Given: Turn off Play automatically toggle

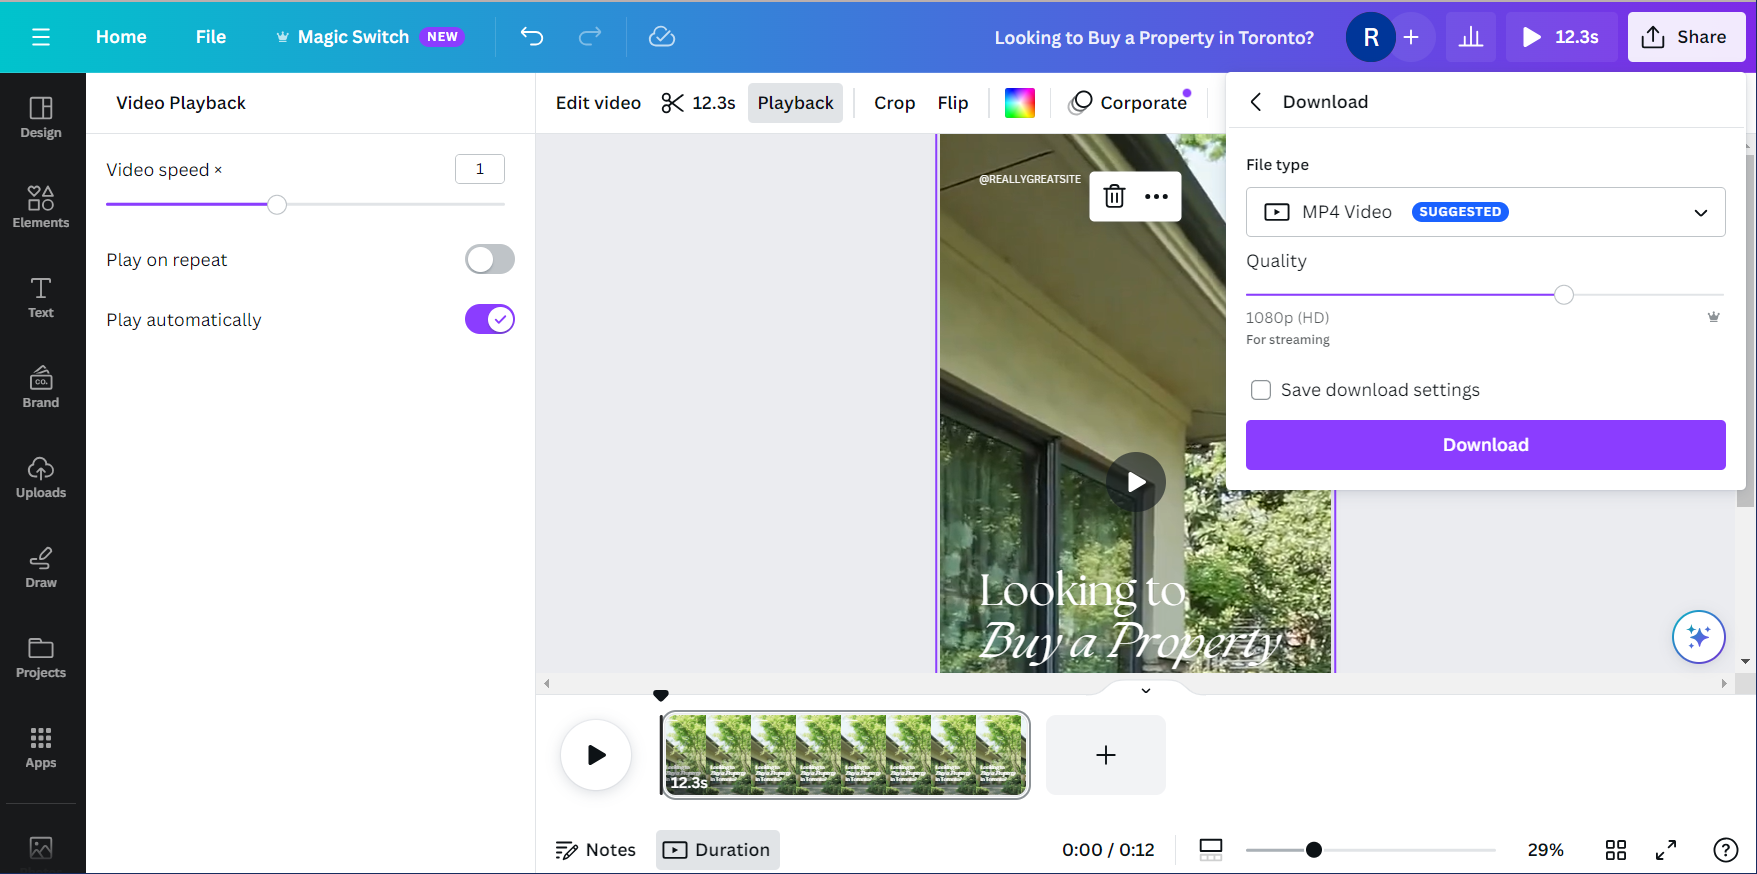Looking at the screenshot, I should click(x=489, y=320).
